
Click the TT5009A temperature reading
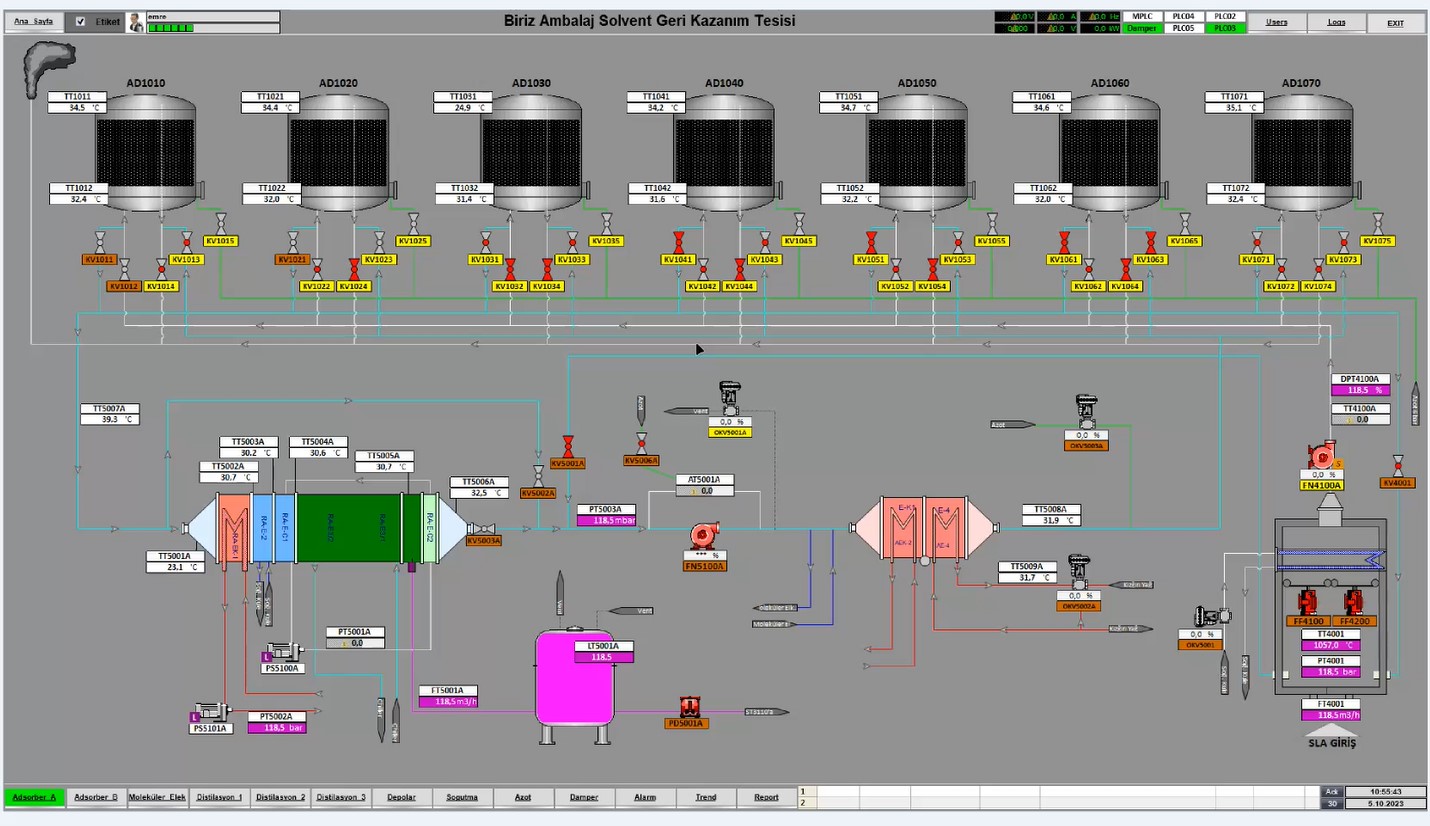(x=1027, y=577)
